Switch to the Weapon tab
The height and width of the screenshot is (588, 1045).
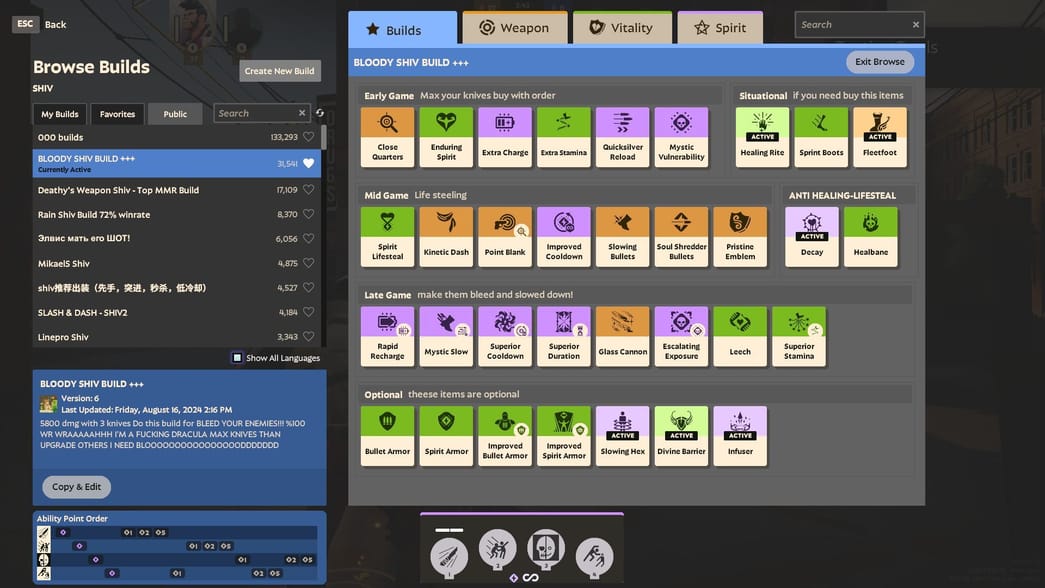pos(515,28)
